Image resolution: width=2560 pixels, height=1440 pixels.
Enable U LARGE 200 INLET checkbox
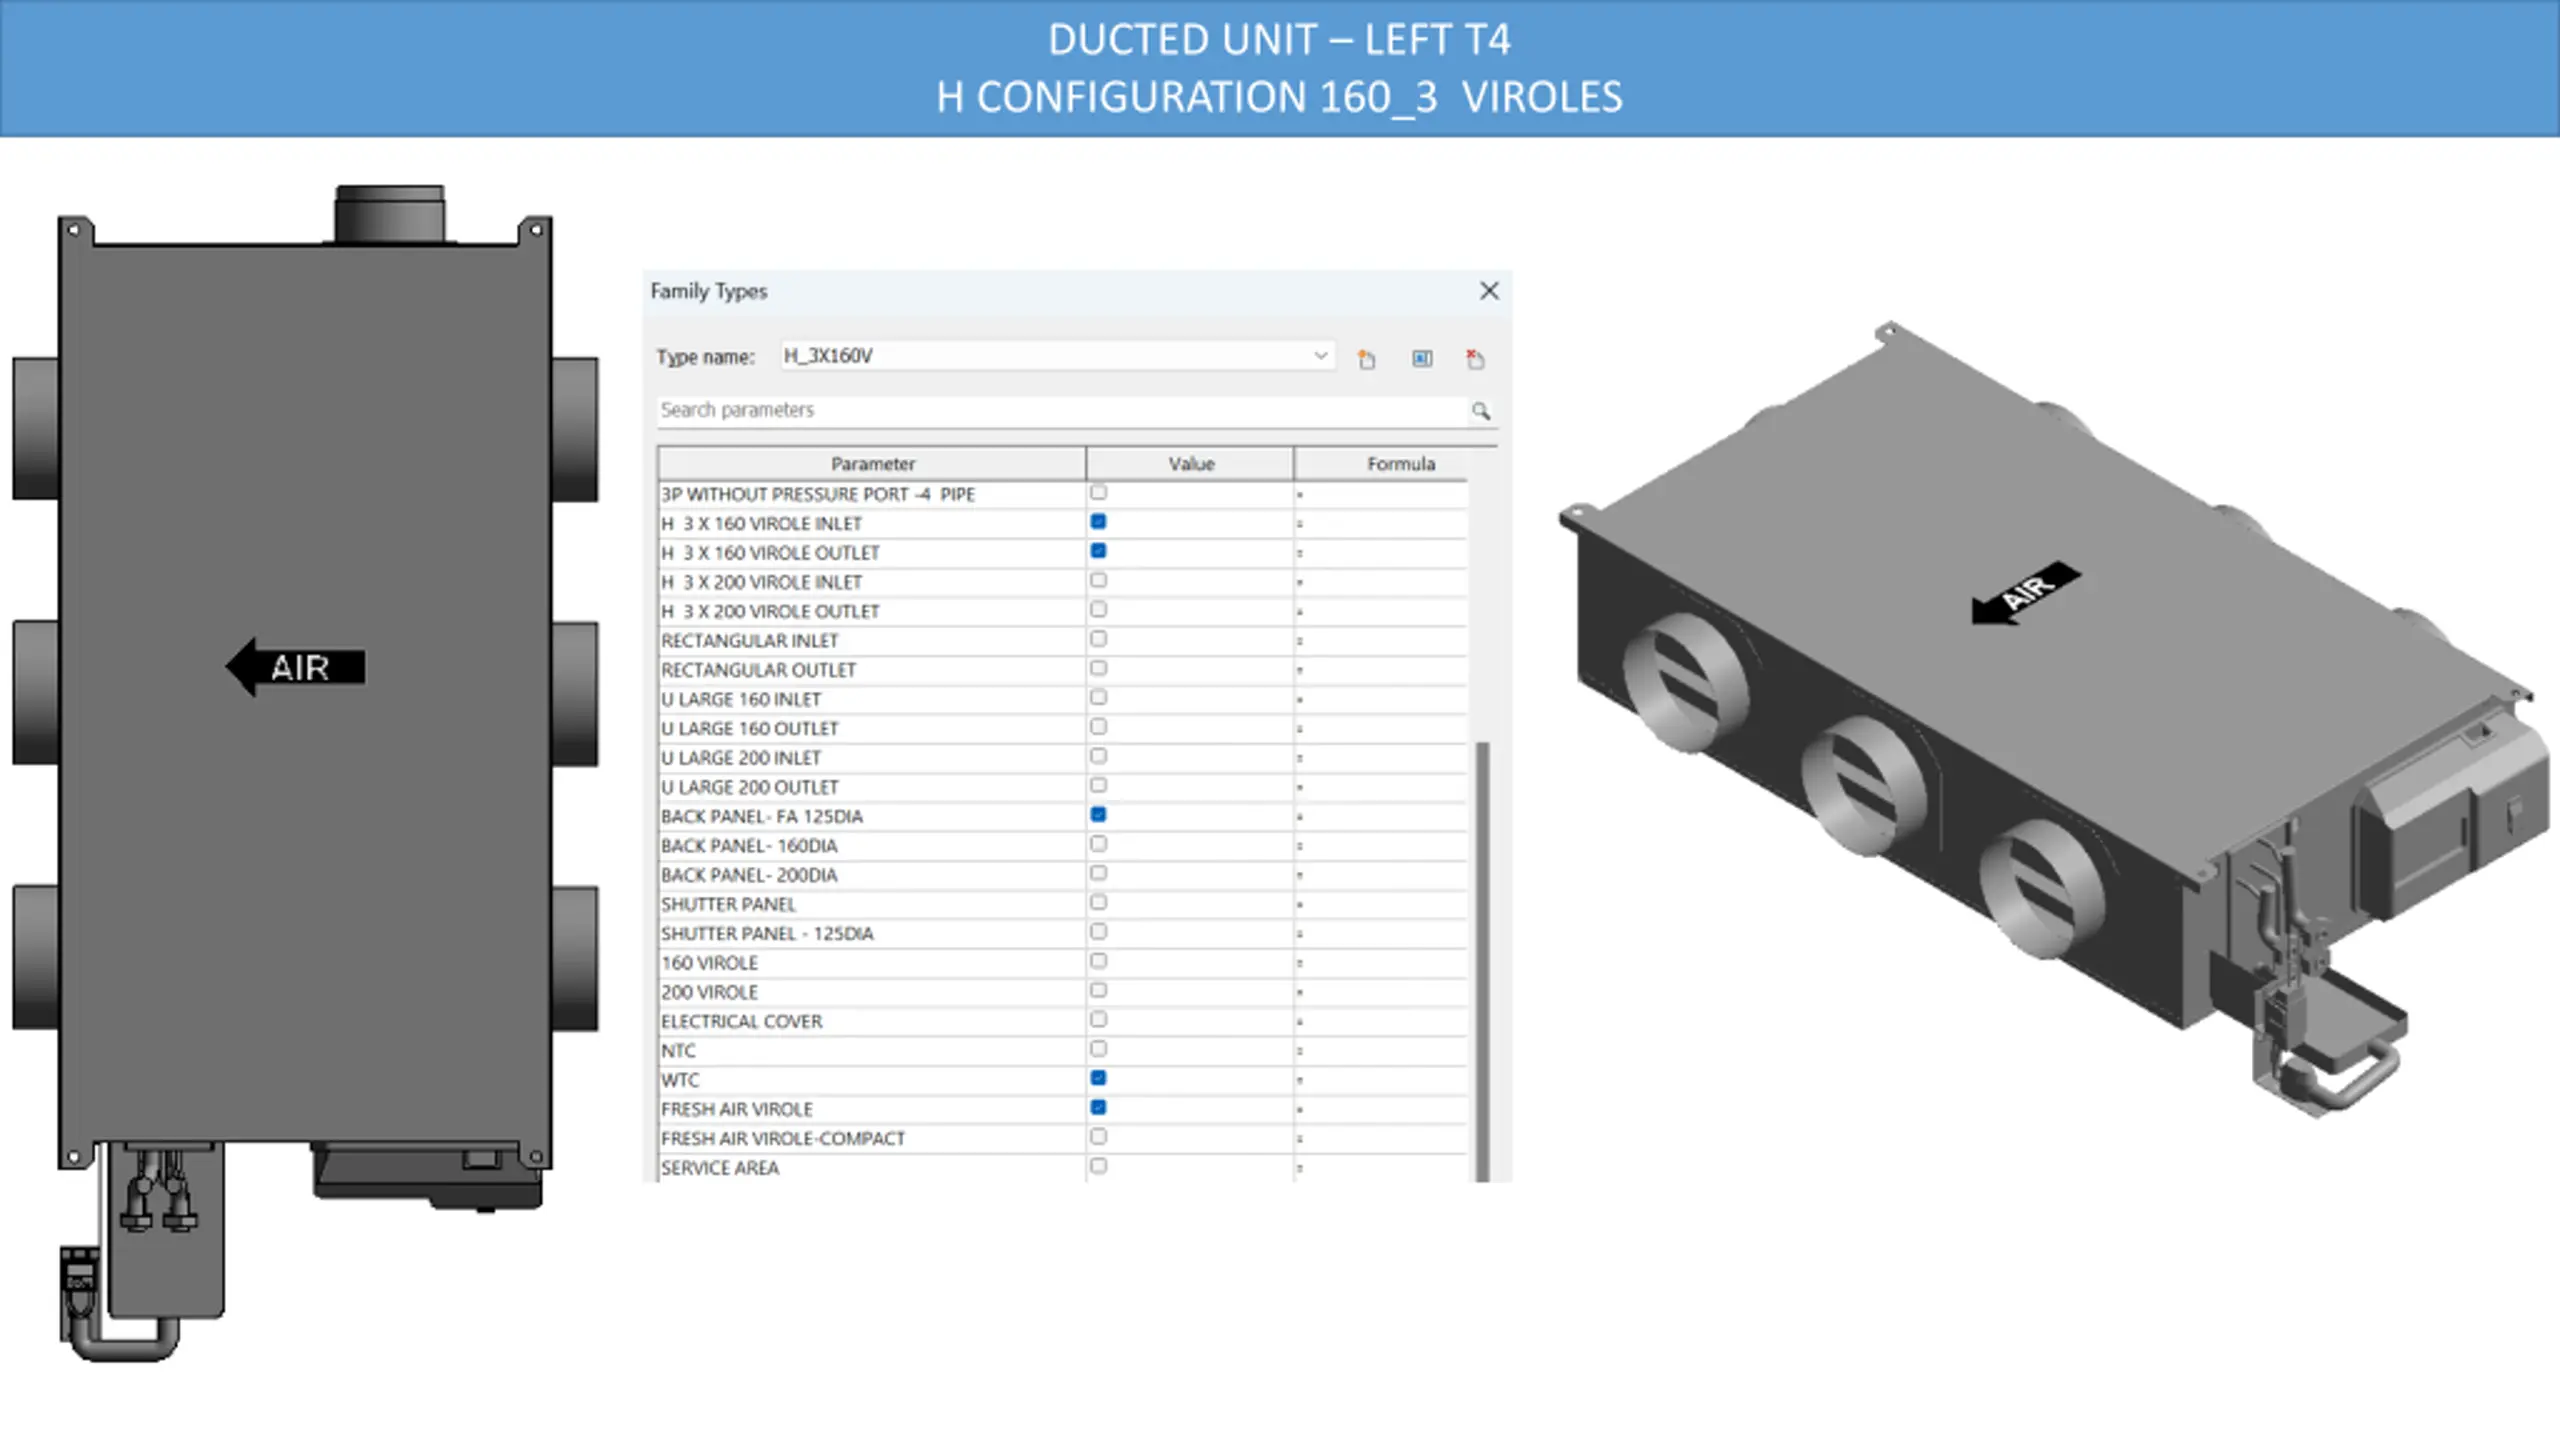click(1098, 755)
